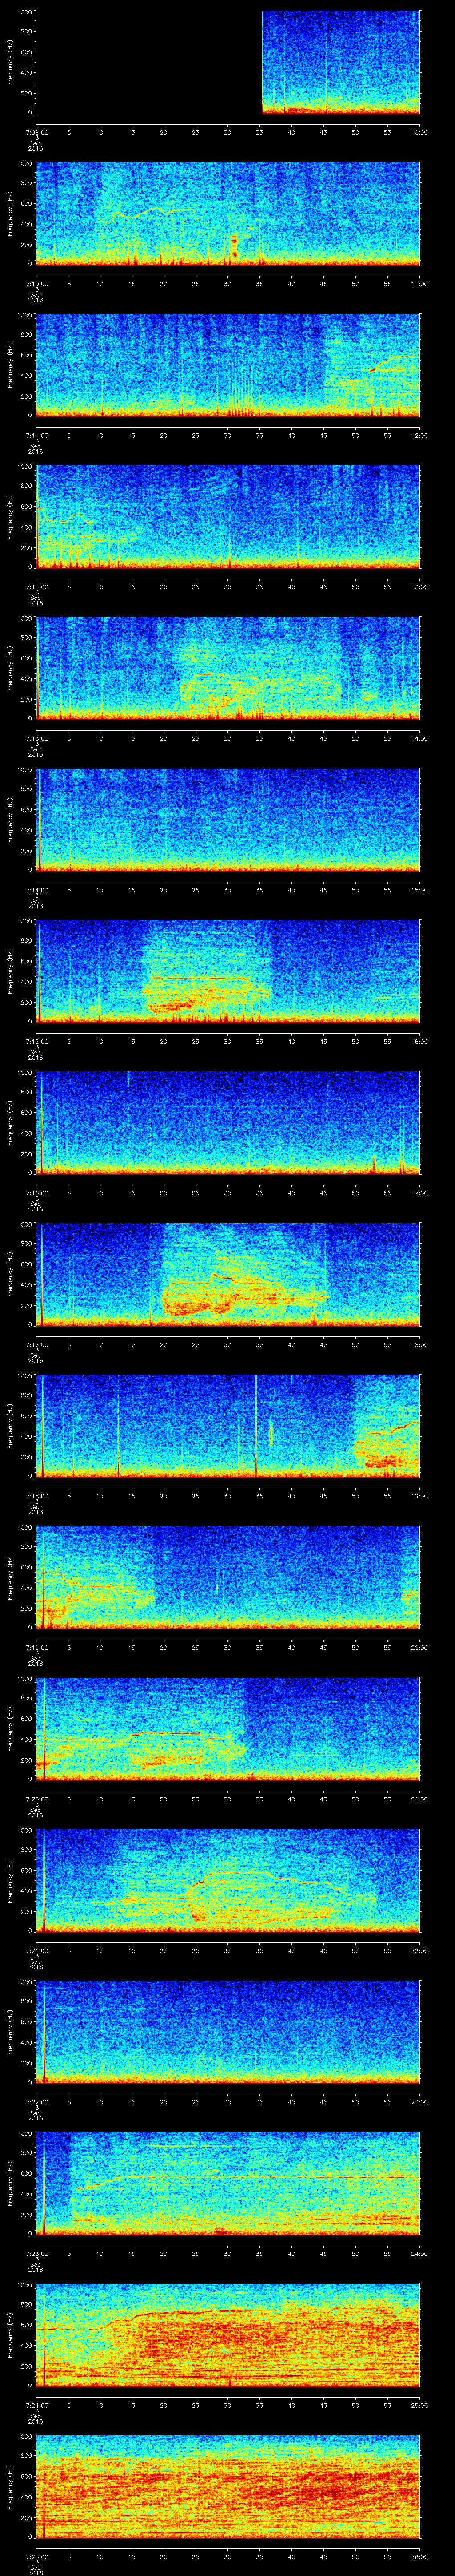Select the spectrogram panel starting at 7:23:00
Viewport: 455px width, 2576px height.
click(228, 2183)
